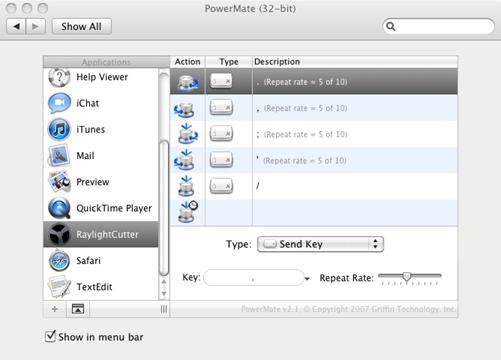
Task: Click the pane divider grip handle
Action: [164, 309]
